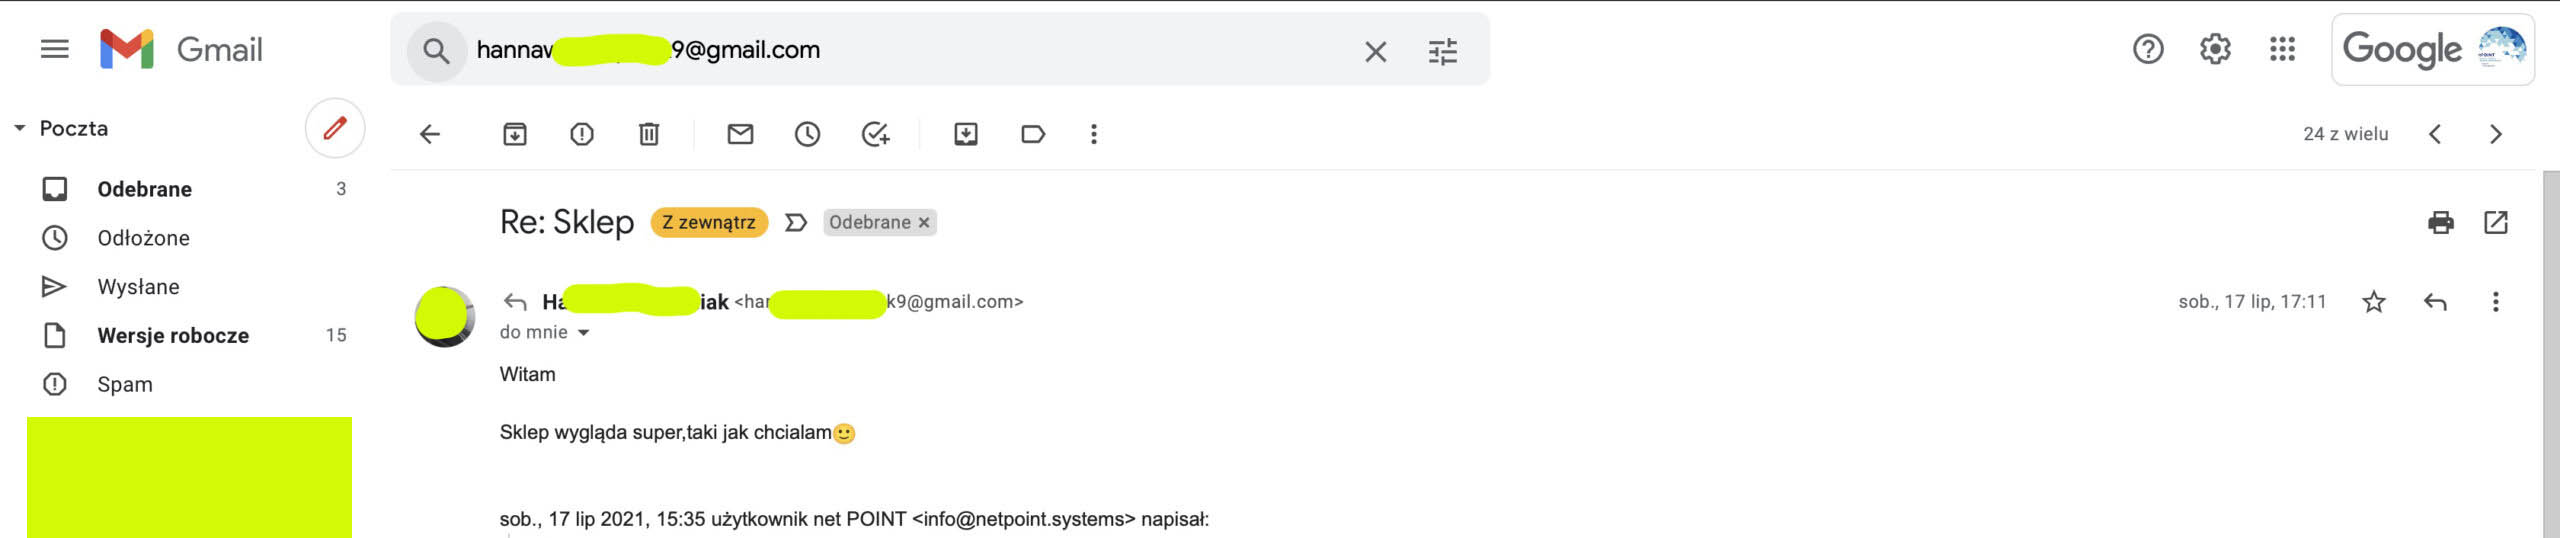Compose a new message with the pencil button
Screen dimensions: 2560x538
335,128
